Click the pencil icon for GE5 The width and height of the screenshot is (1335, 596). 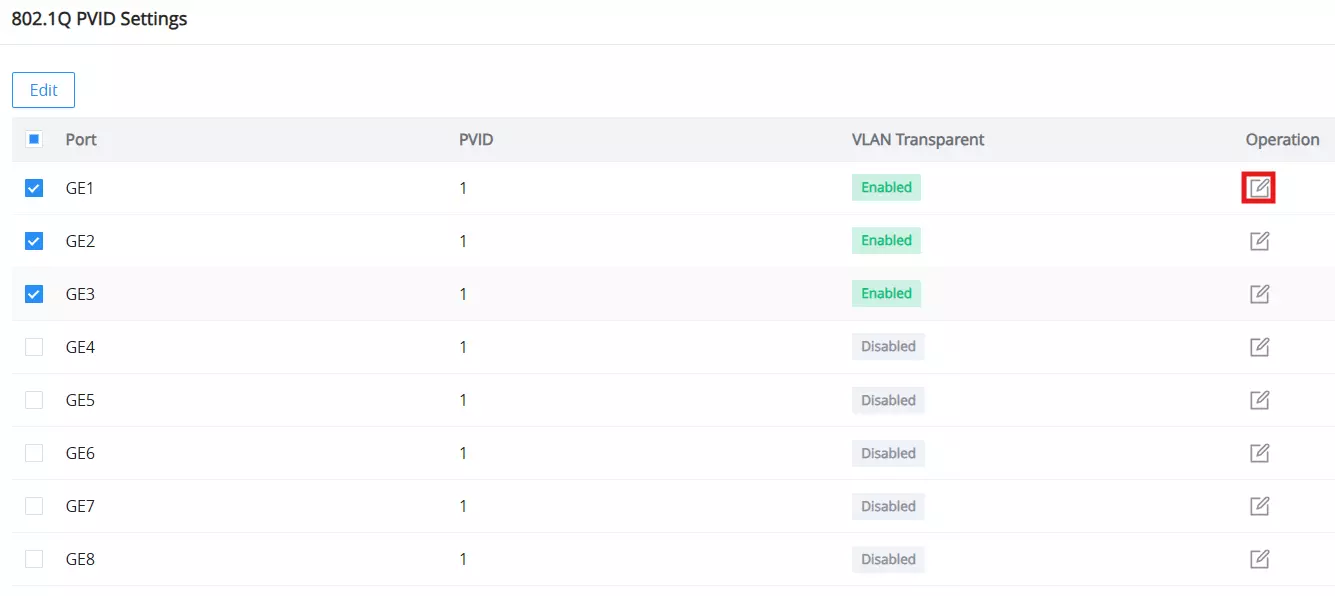coord(1259,400)
